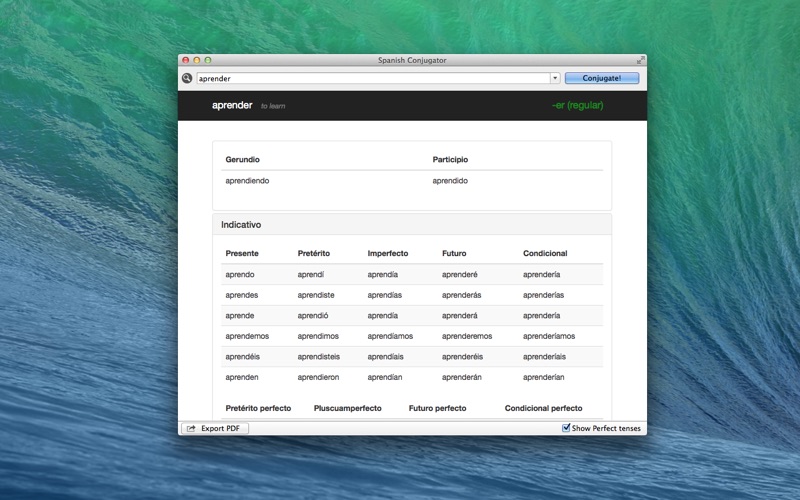Click the Spanish Conjugator window title
This screenshot has width=800, height=500.
(412, 60)
